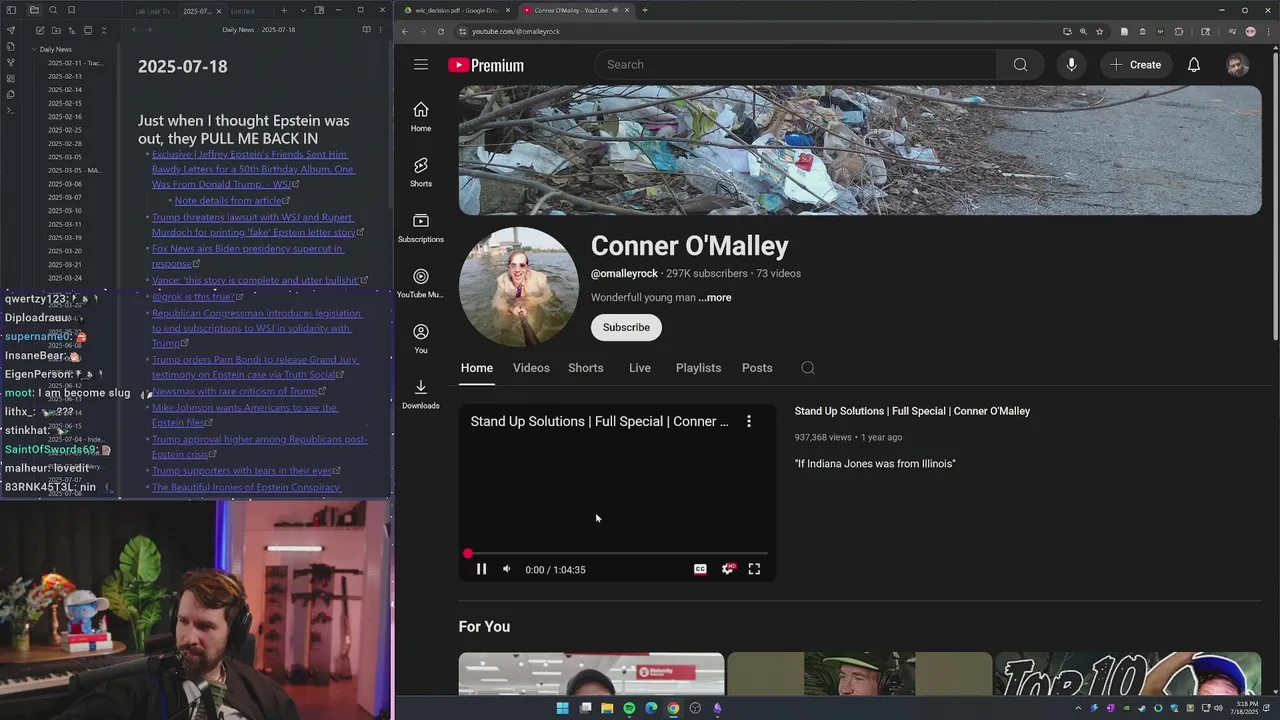Open the featured video's three-dot menu
Screen dimensions: 1280x720
749,422
